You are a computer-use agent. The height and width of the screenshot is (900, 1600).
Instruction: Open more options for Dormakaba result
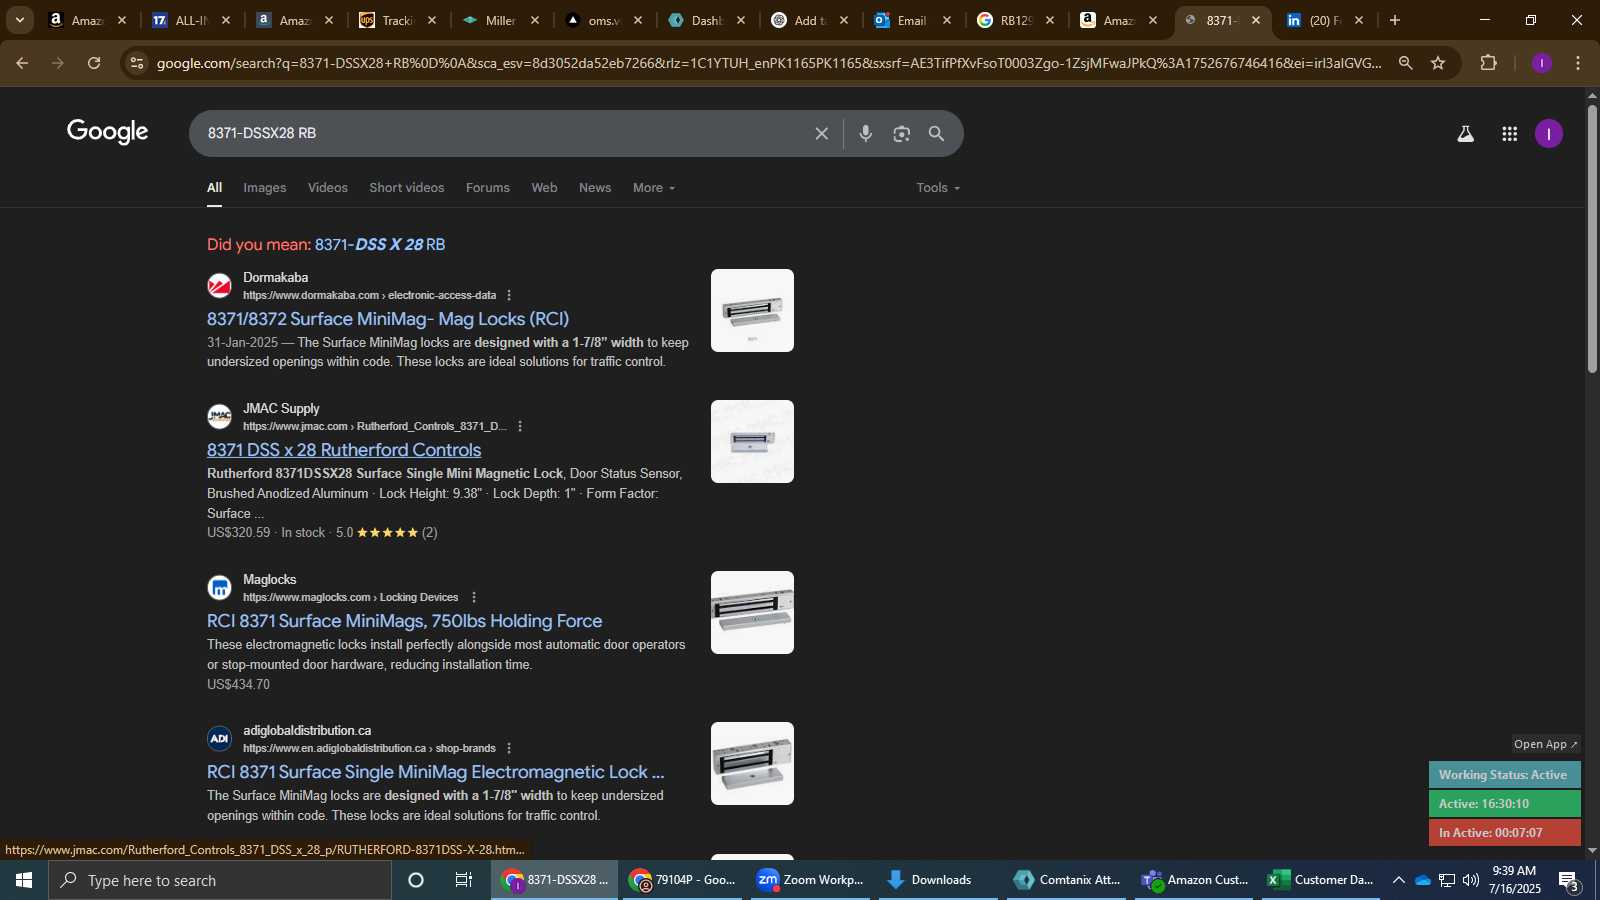tap(509, 295)
